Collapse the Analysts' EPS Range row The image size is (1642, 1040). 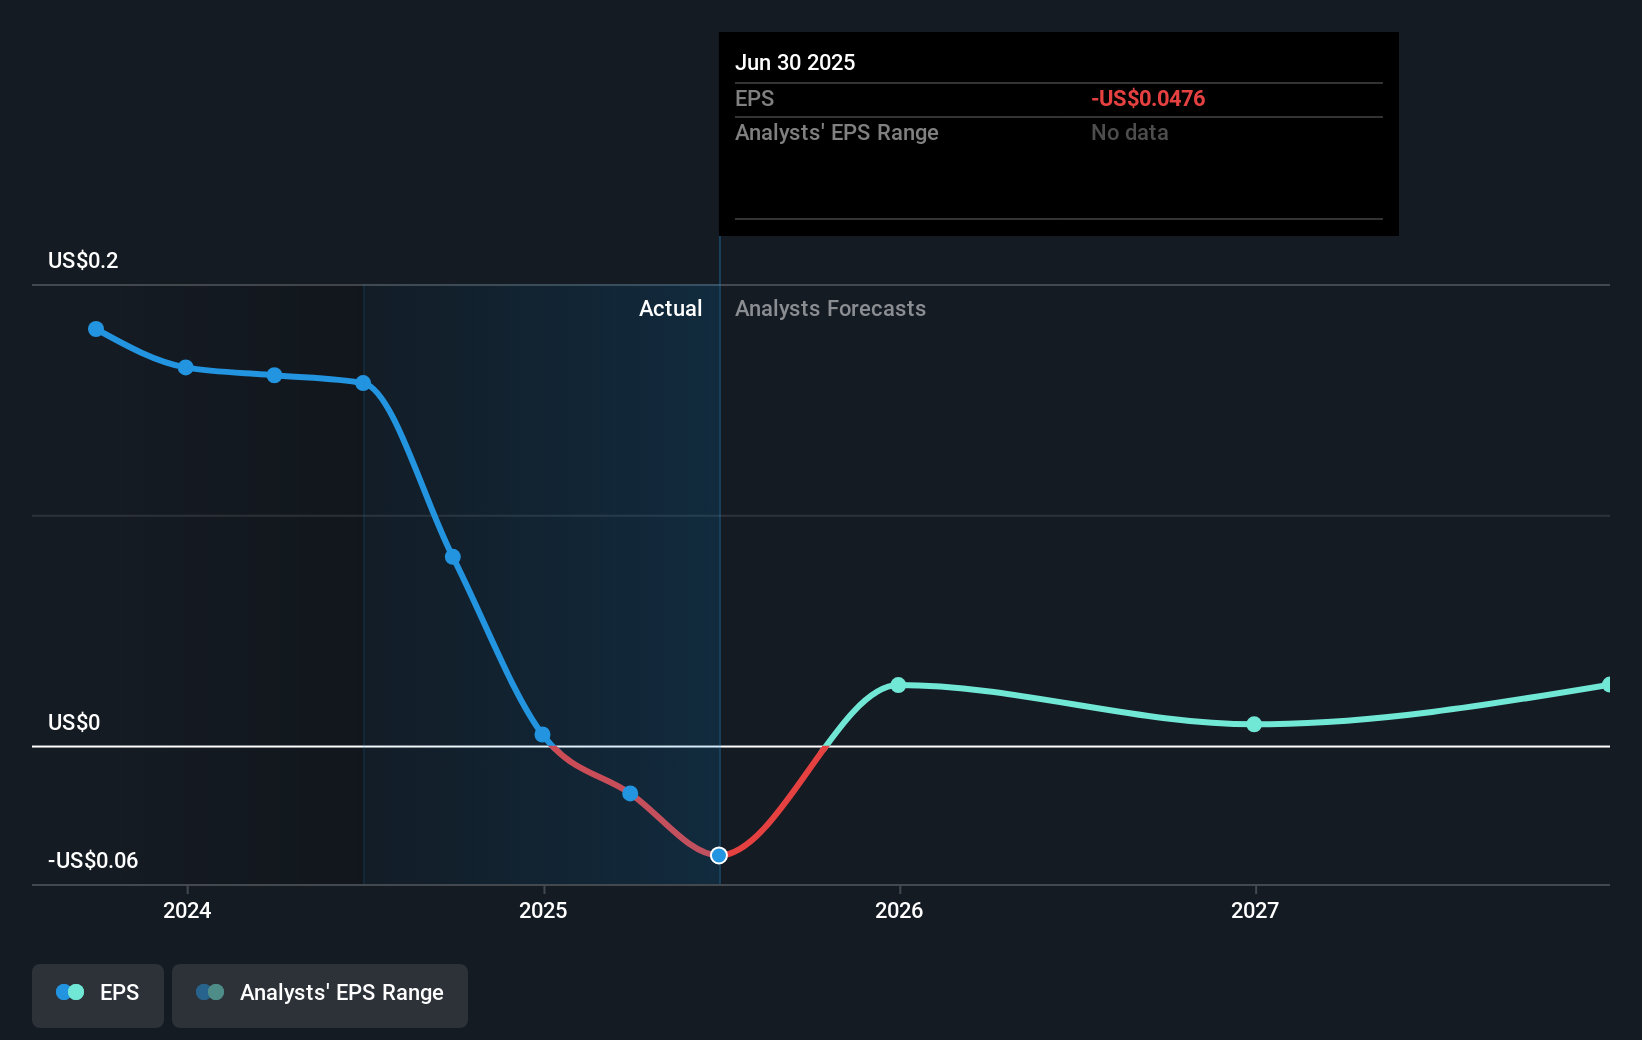point(837,132)
